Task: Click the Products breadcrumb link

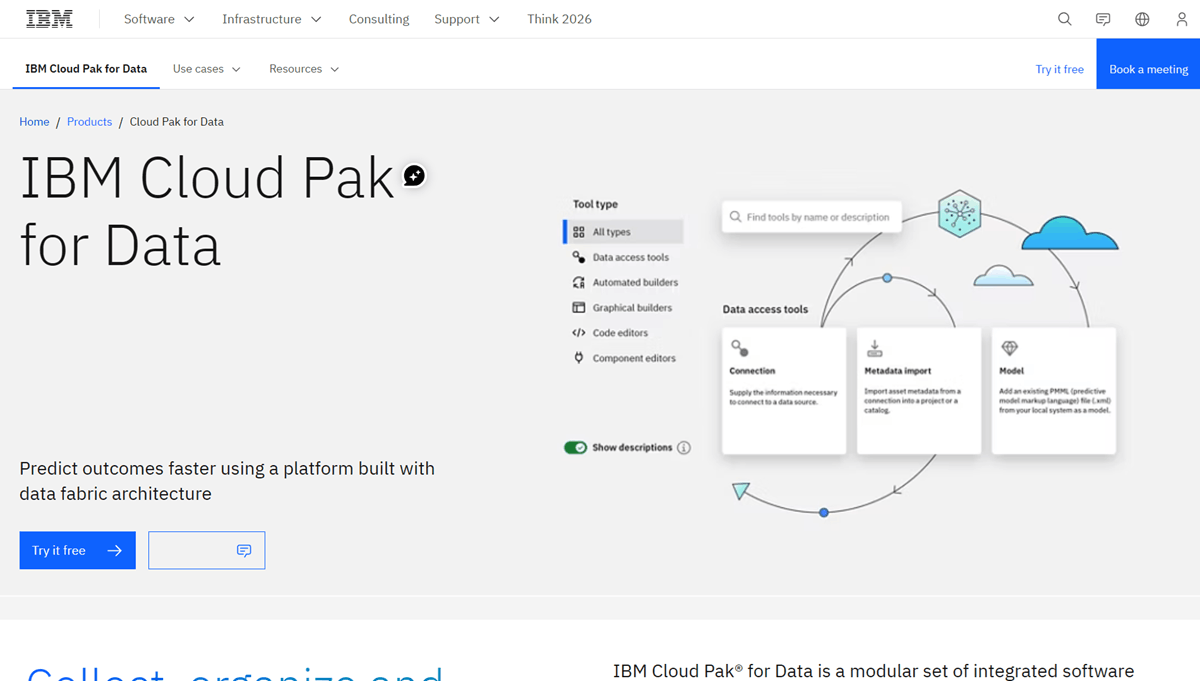Action: 89,122
